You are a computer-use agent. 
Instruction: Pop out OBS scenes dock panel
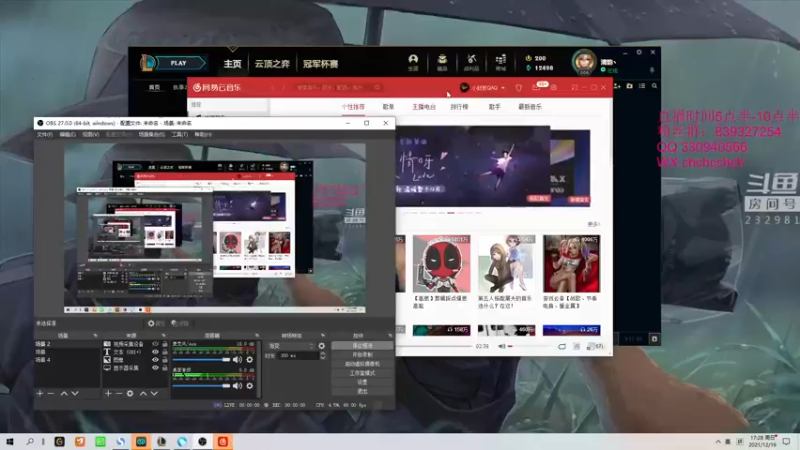point(95,336)
